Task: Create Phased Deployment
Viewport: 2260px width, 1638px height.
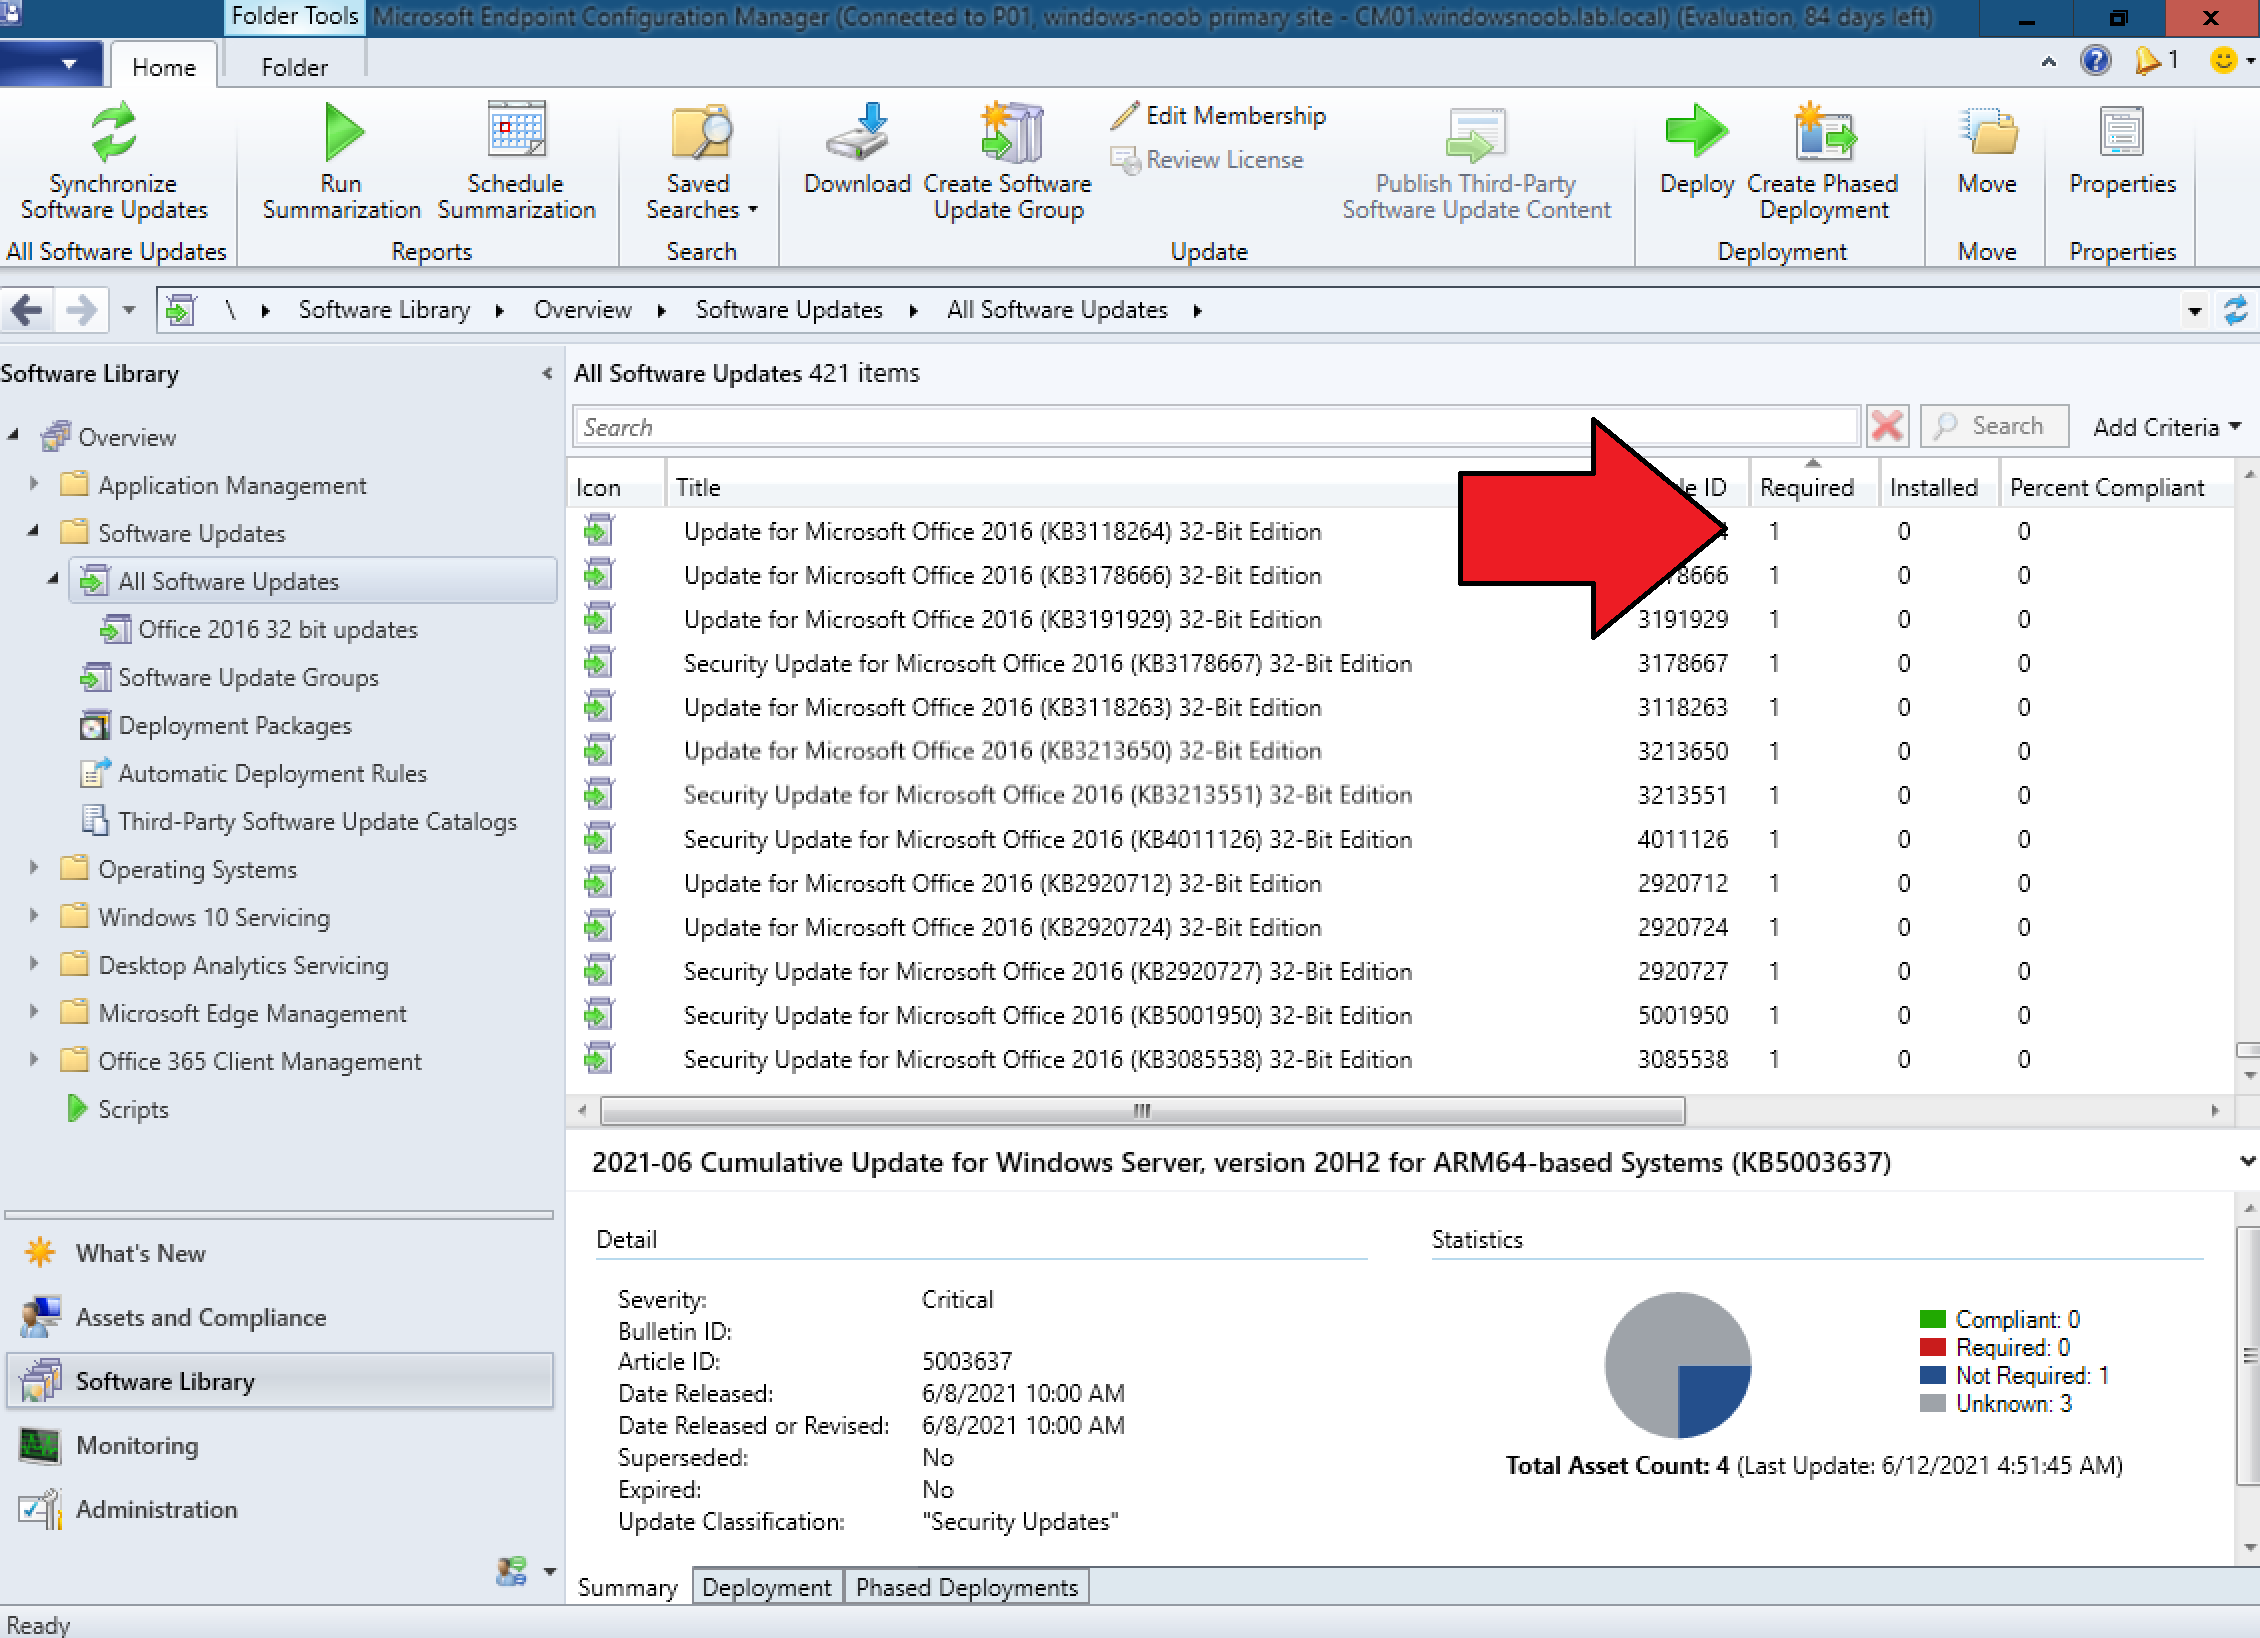Action: [1823, 162]
